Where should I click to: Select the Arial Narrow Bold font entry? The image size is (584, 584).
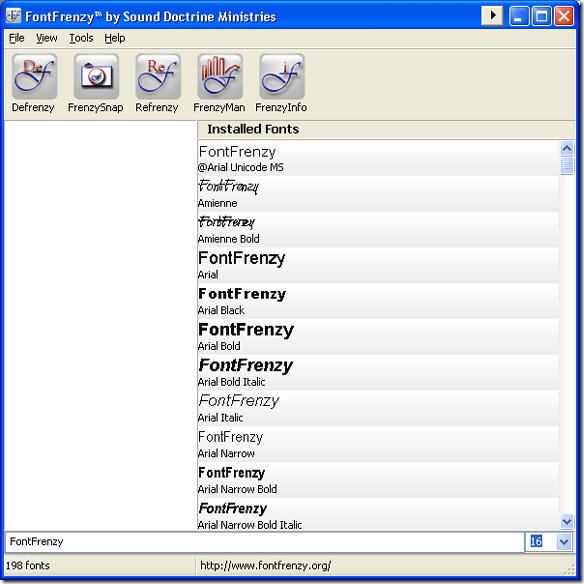[378, 480]
